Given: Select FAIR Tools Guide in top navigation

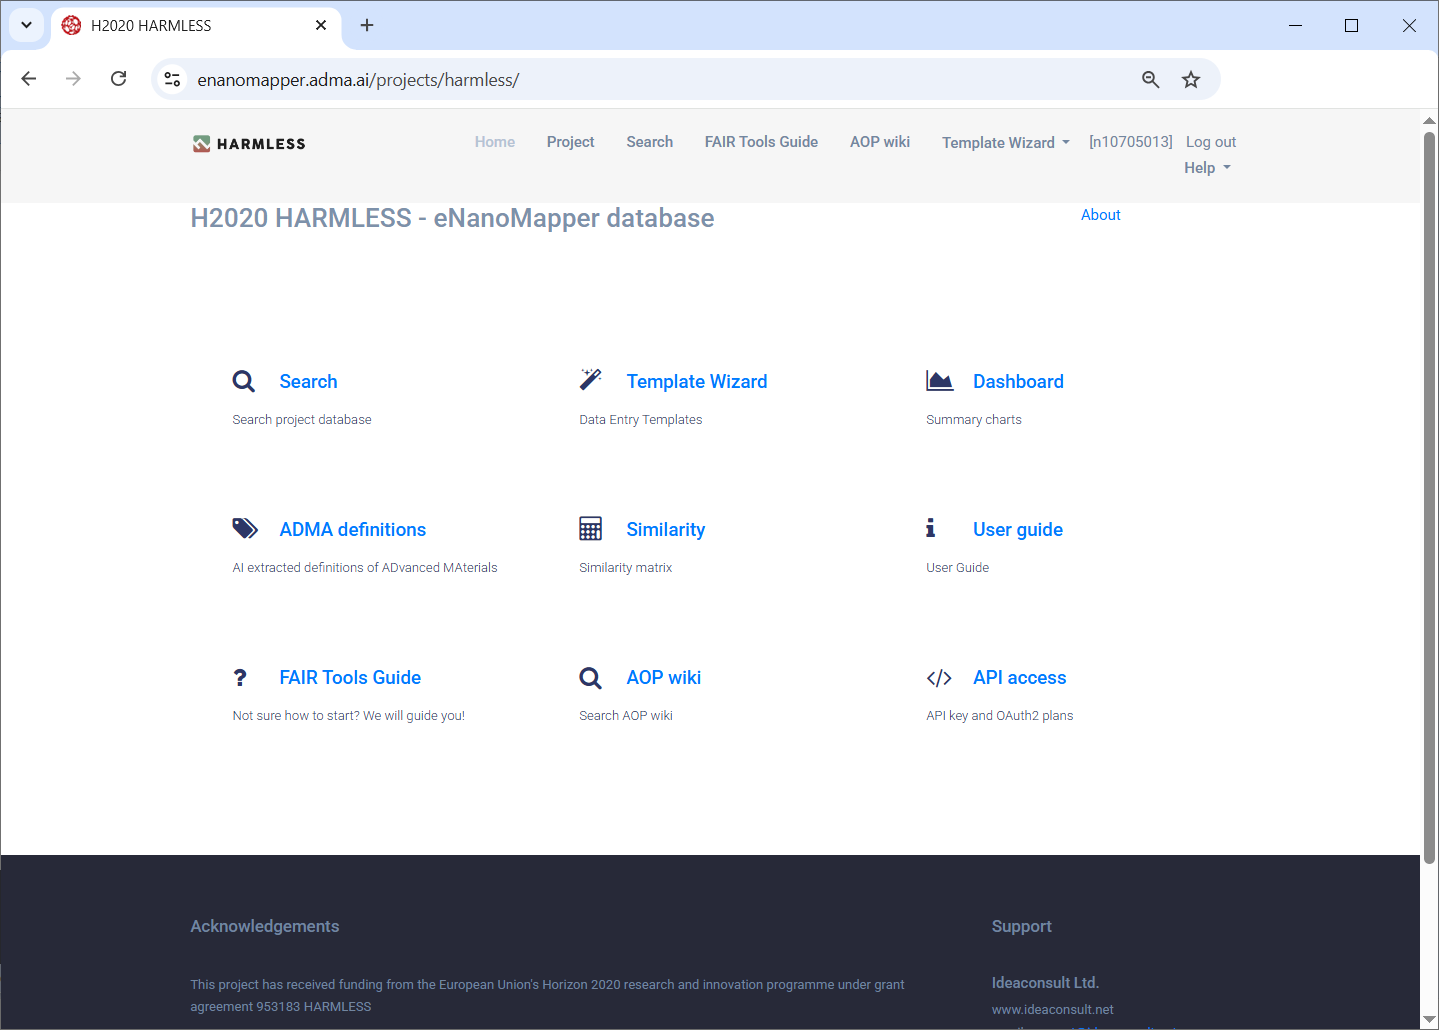Looking at the screenshot, I should pos(761,142).
